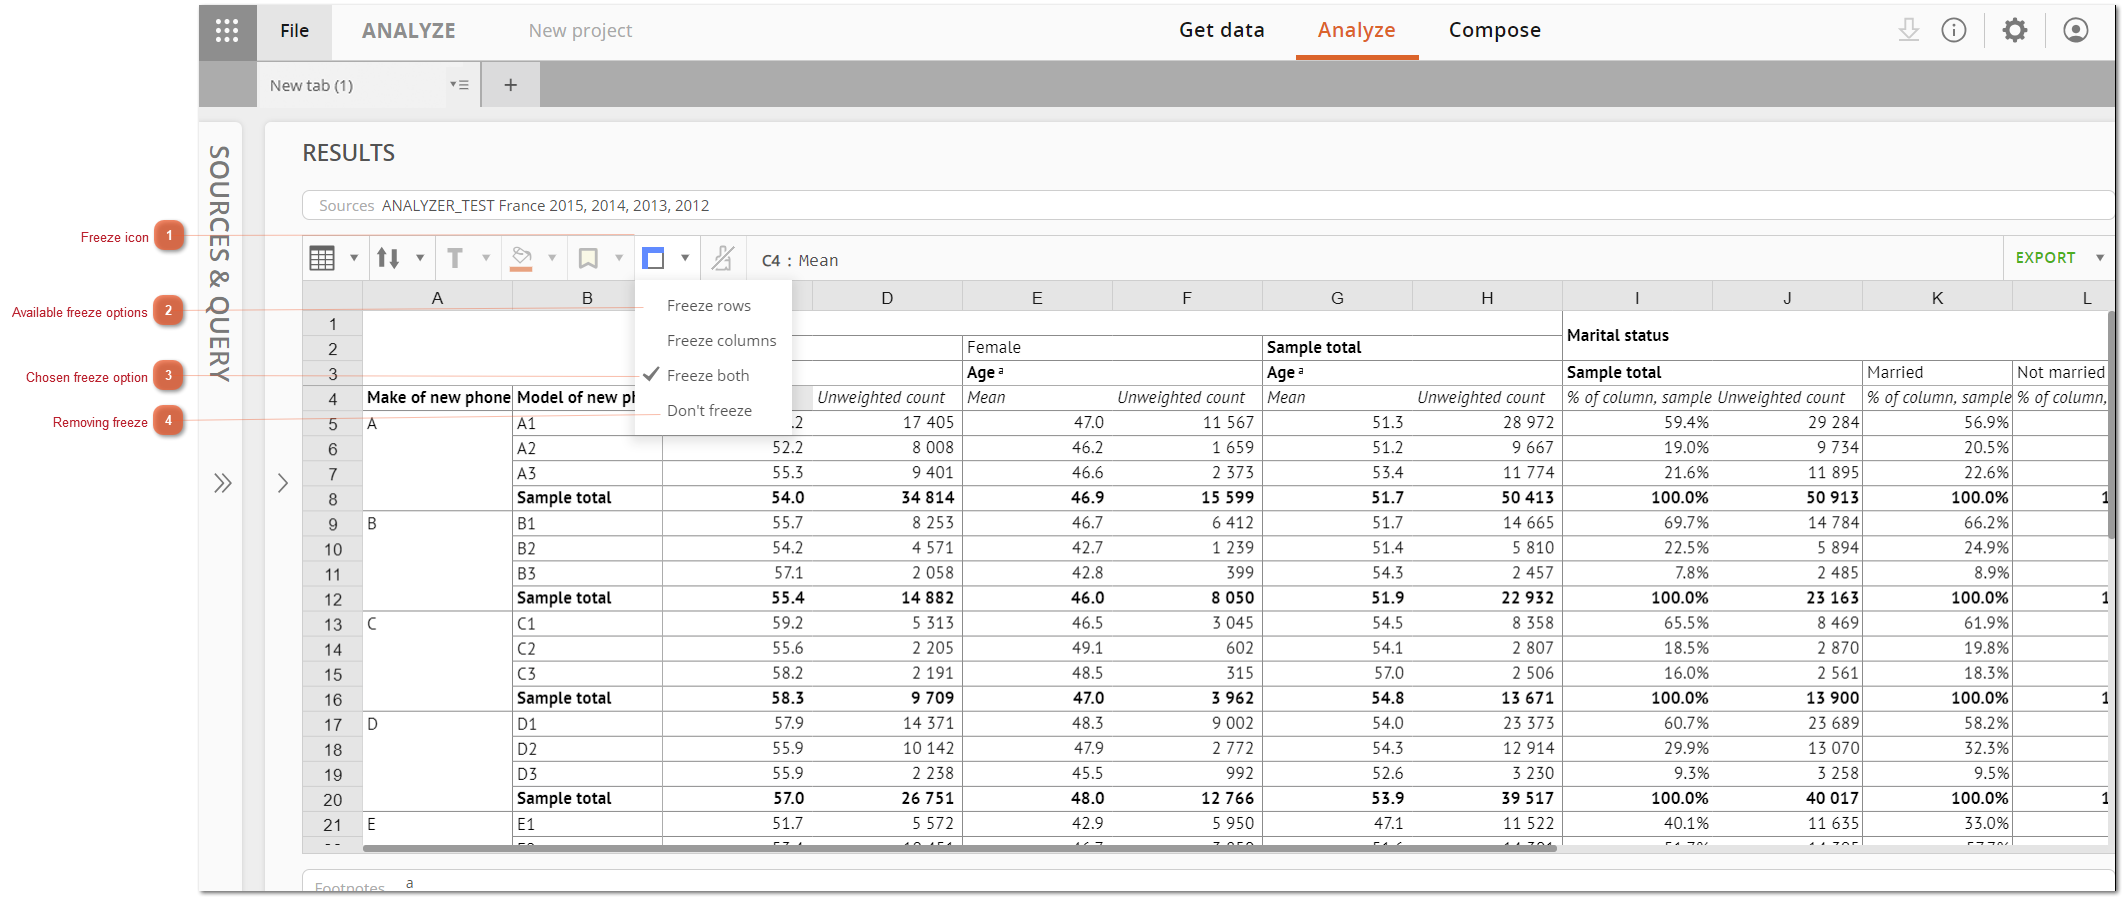Open the File menu

[294, 31]
